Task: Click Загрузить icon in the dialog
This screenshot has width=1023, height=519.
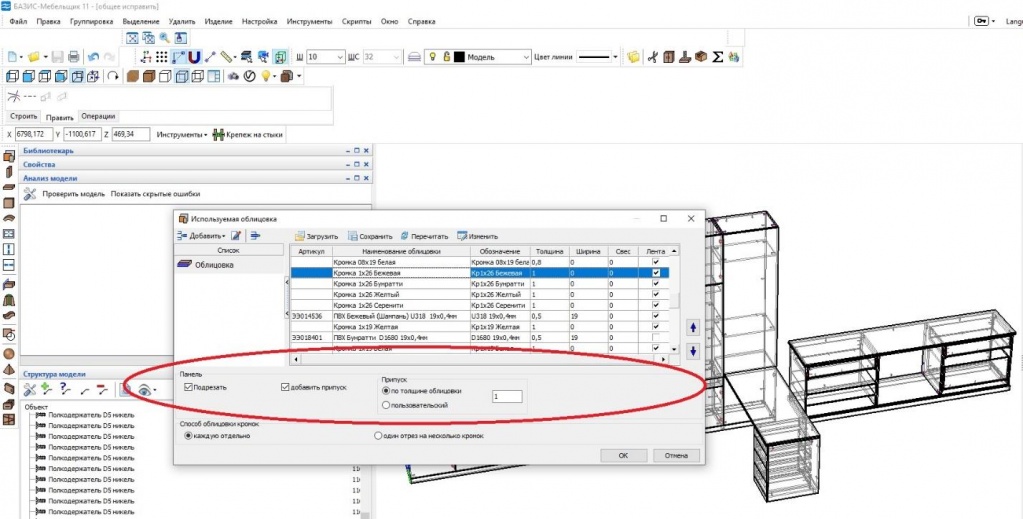Action: pos(300,236)
